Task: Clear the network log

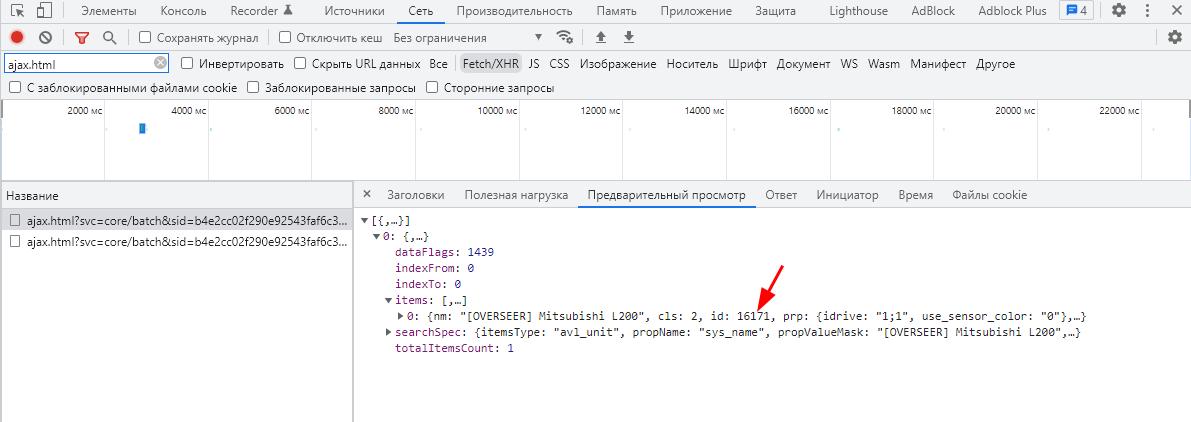Action: pyautogui.click(x=46, y=37)
